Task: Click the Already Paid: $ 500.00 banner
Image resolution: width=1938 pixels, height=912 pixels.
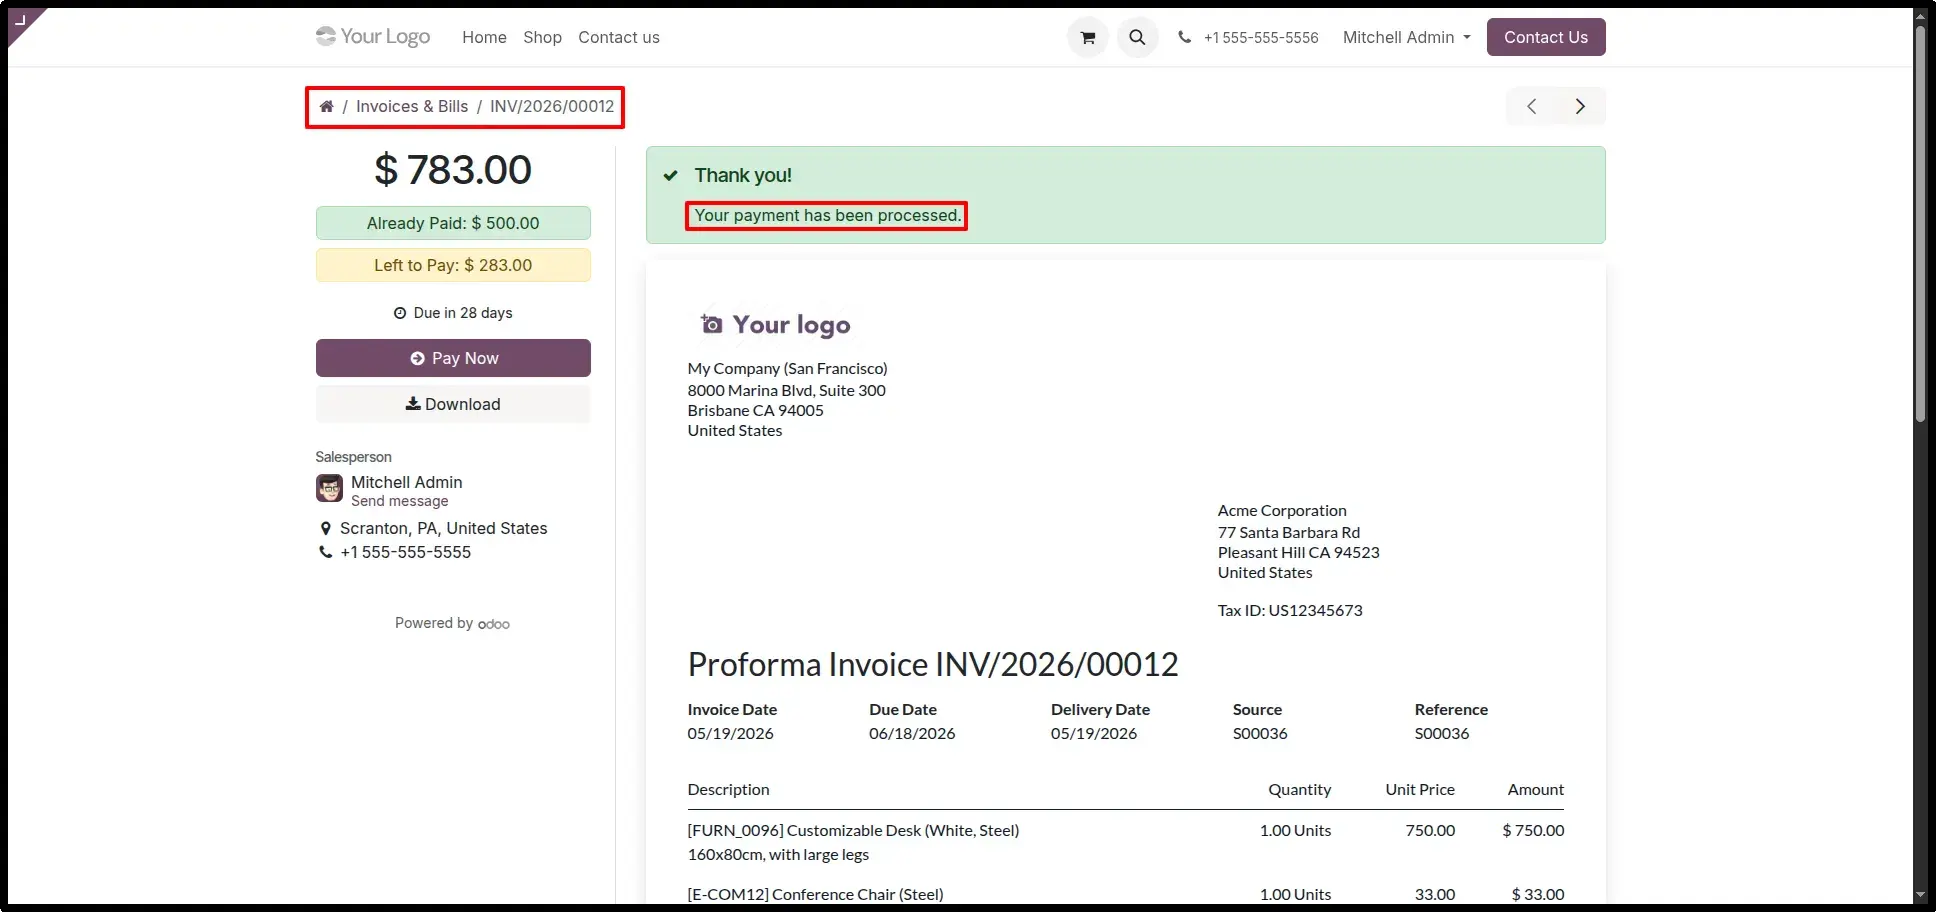Action: [x=453, y=223]
